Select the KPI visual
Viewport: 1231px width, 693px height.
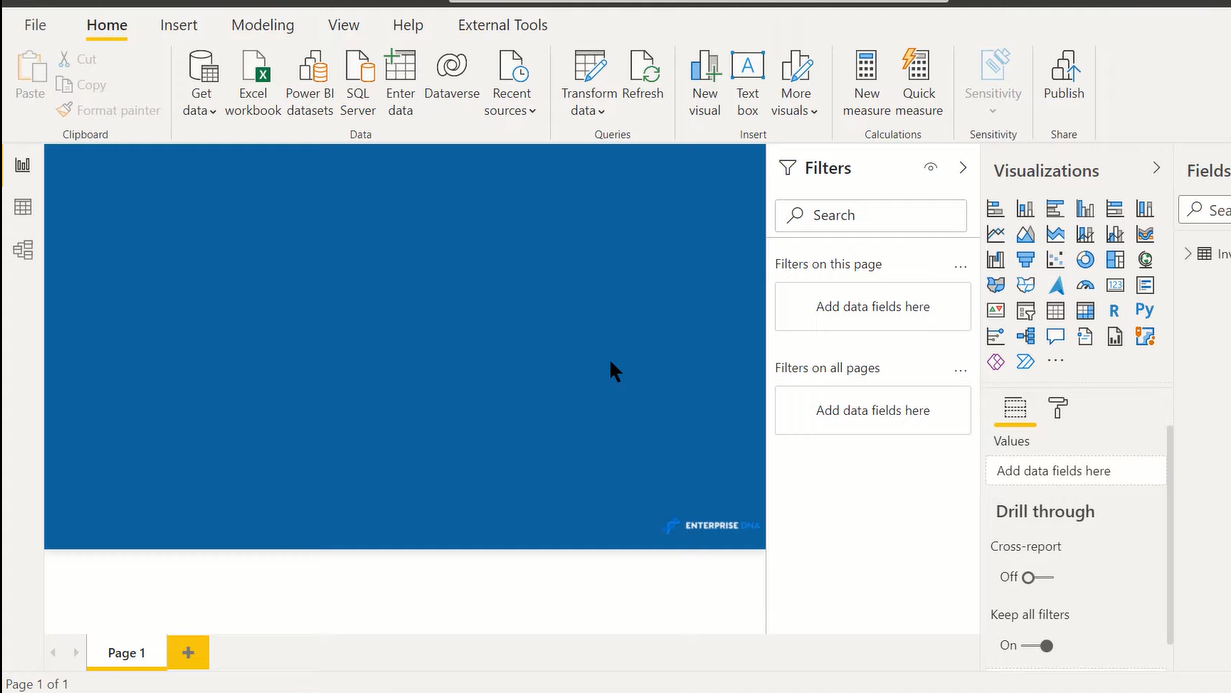tap(995, 311)
